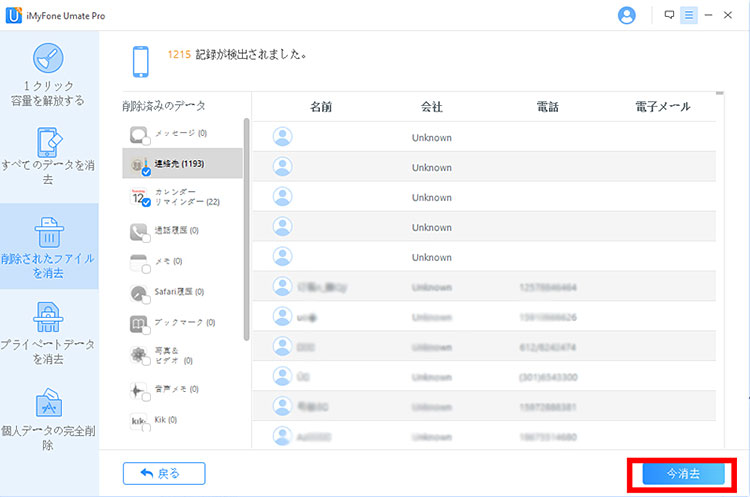Toggle the 連絡先 (1193) checkbox
750x497 pixels.
click(x=146, y=172)
